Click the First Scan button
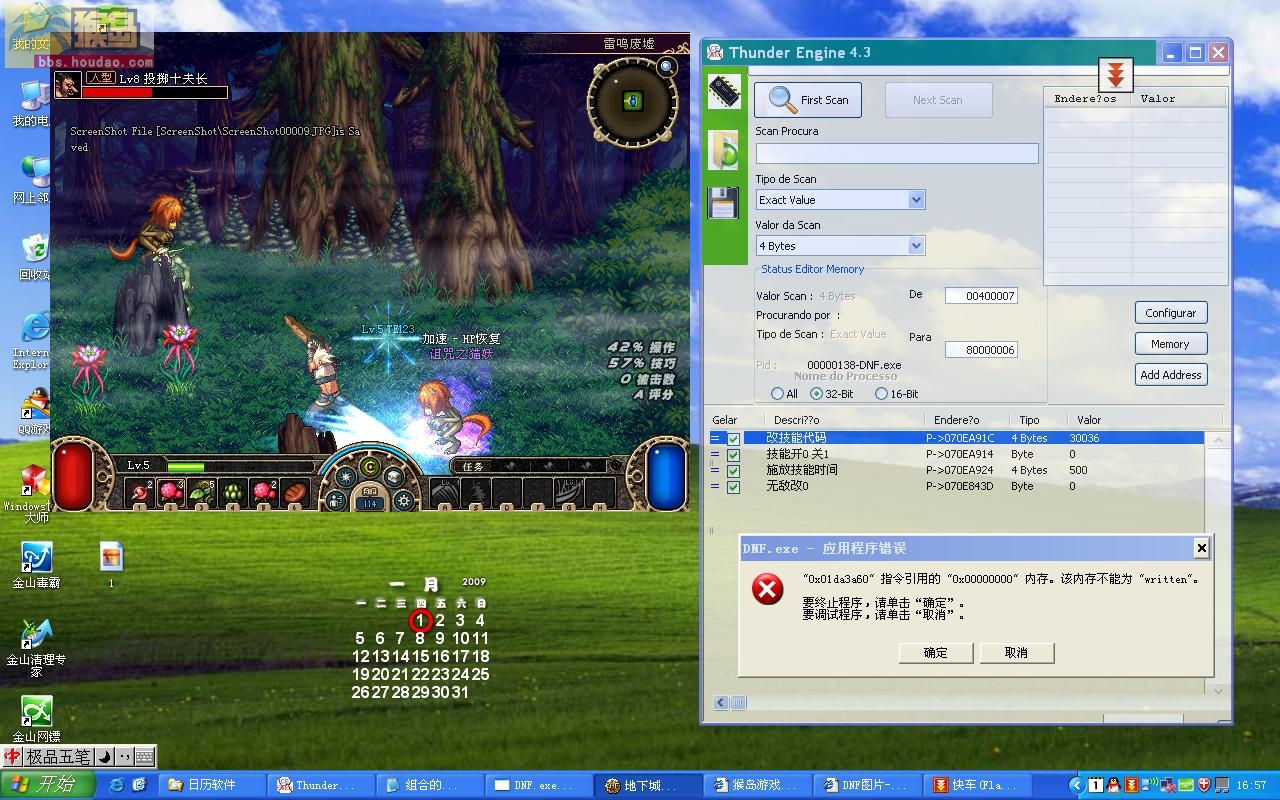The height and width of the screenshot is (800, 1280). click(808, 100)
